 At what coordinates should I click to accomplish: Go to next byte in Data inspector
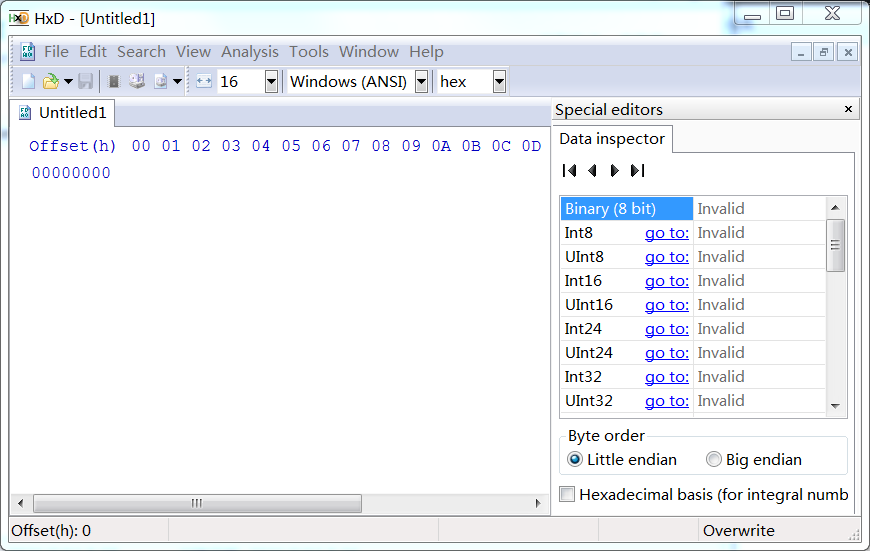click(614, 171)
